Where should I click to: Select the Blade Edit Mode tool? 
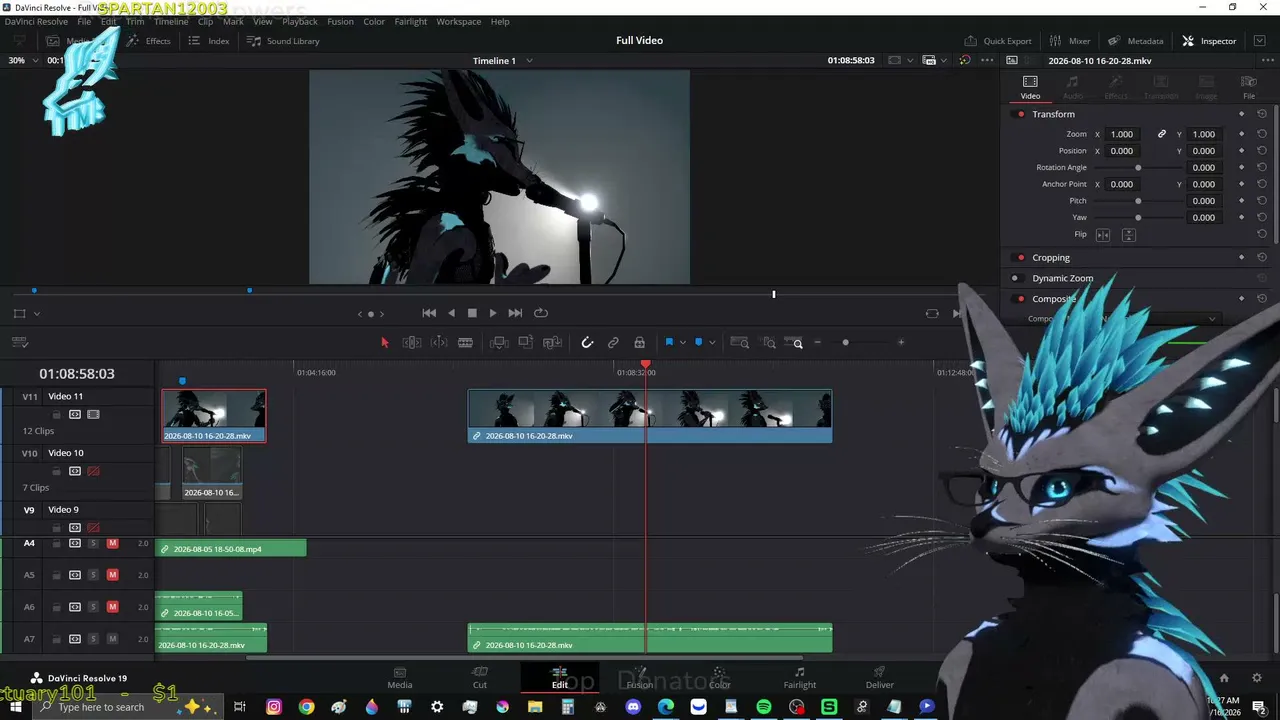pos(465,343)
